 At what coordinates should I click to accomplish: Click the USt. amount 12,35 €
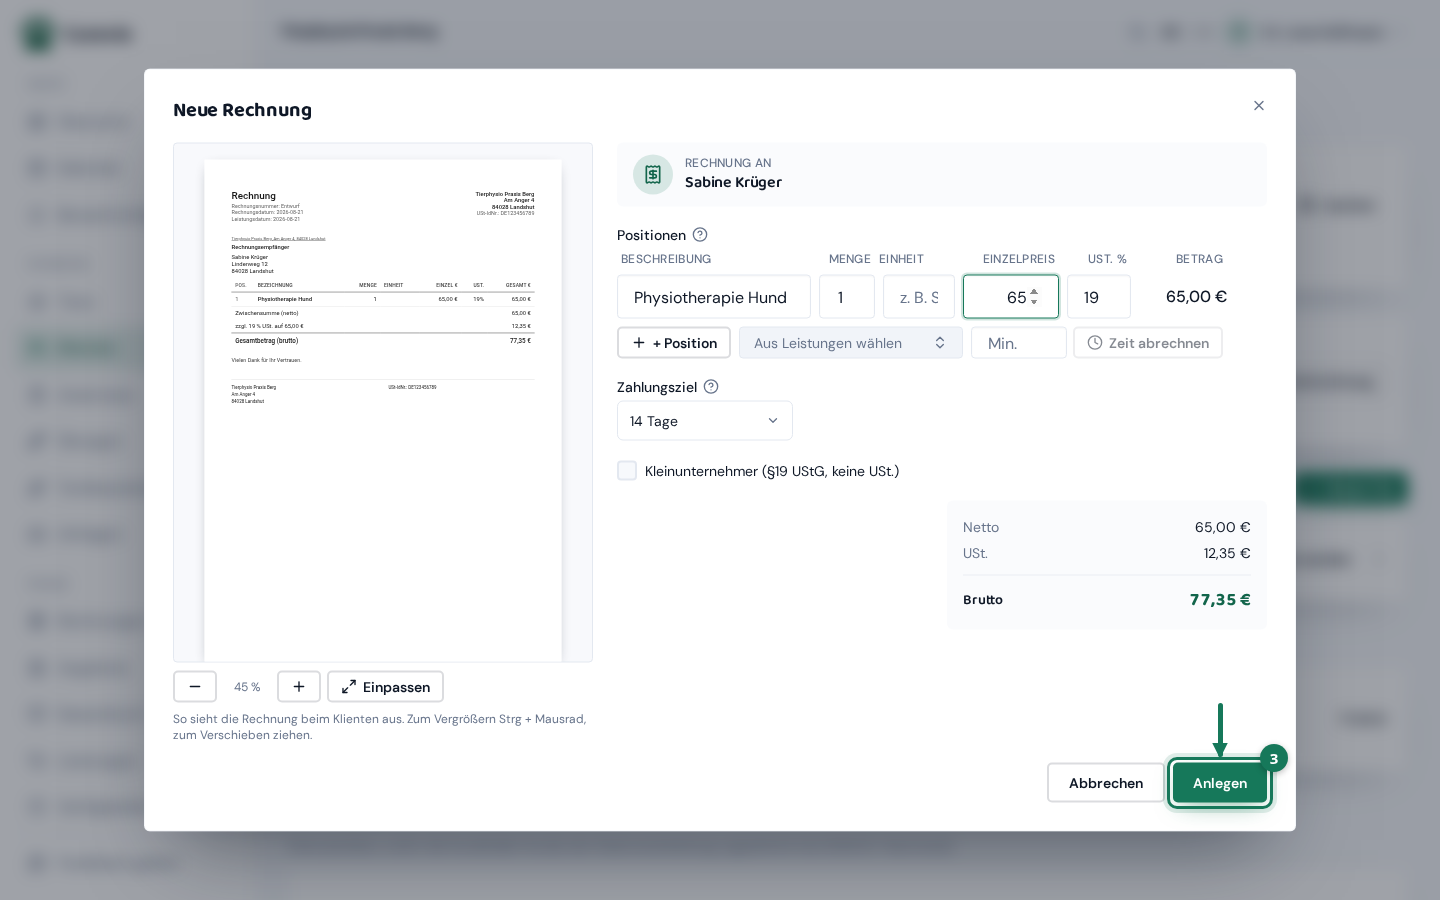(1227, 553)
